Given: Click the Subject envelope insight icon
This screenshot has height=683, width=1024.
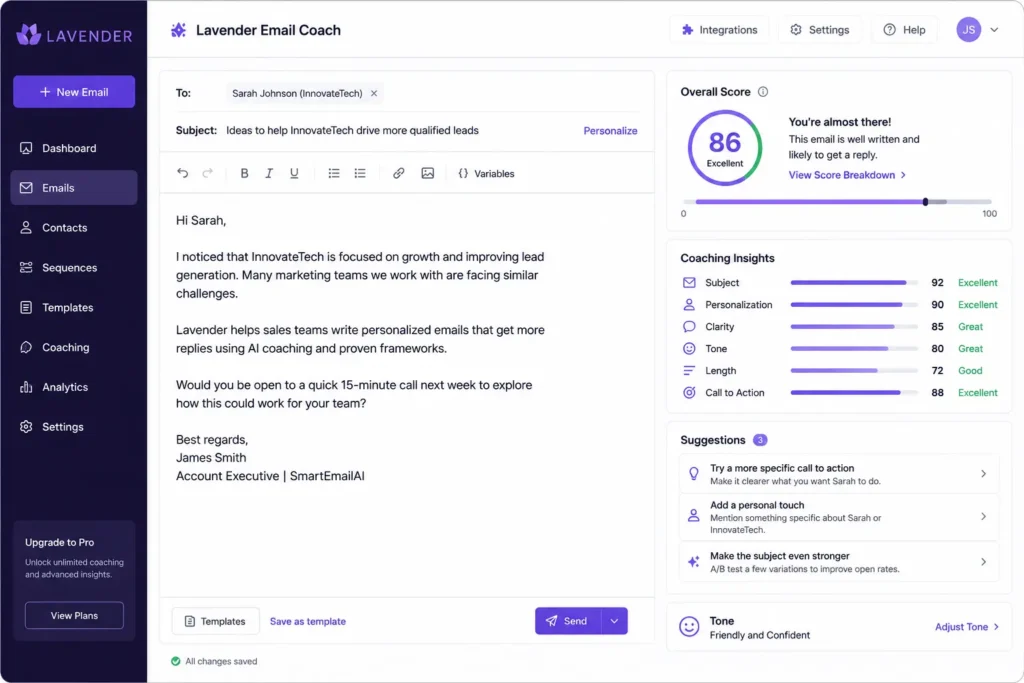Looking at the screenshot, I should [689, 283].
